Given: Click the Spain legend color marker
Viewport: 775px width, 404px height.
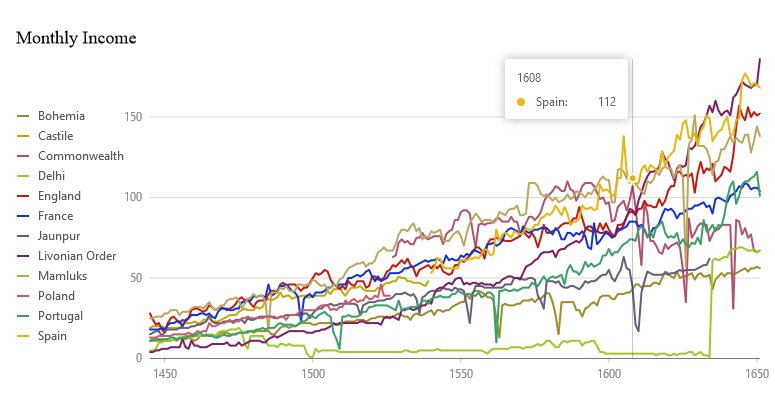Looking at the screenshot, I should (x=24, y=336).
